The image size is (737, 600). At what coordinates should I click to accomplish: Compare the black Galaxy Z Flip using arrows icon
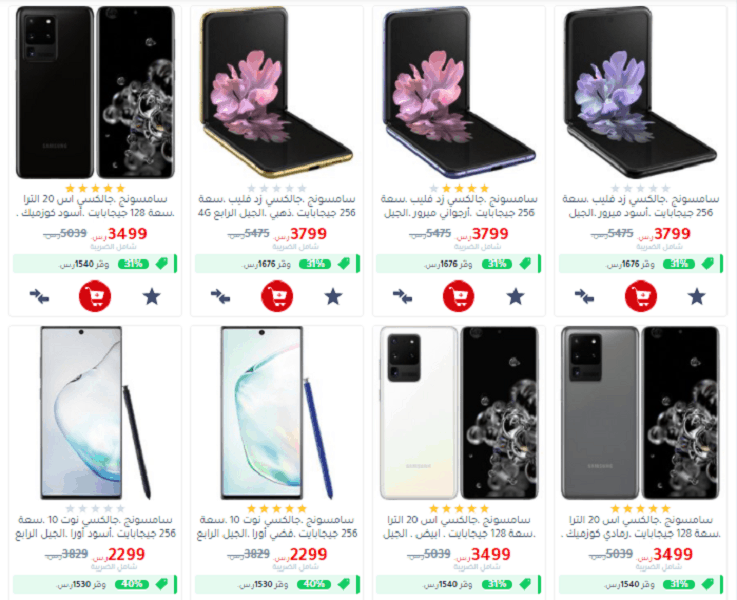584,296
